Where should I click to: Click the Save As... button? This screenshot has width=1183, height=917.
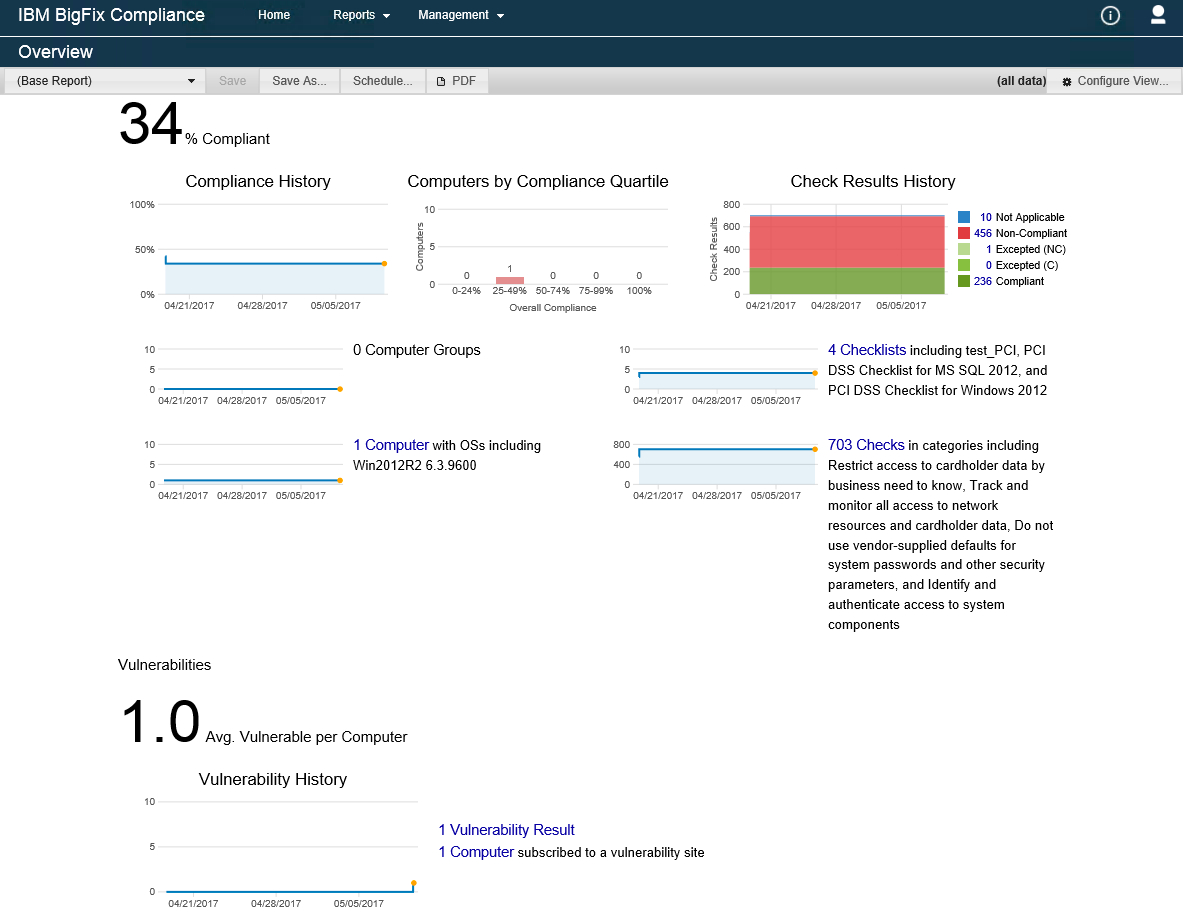pos(300,81)
